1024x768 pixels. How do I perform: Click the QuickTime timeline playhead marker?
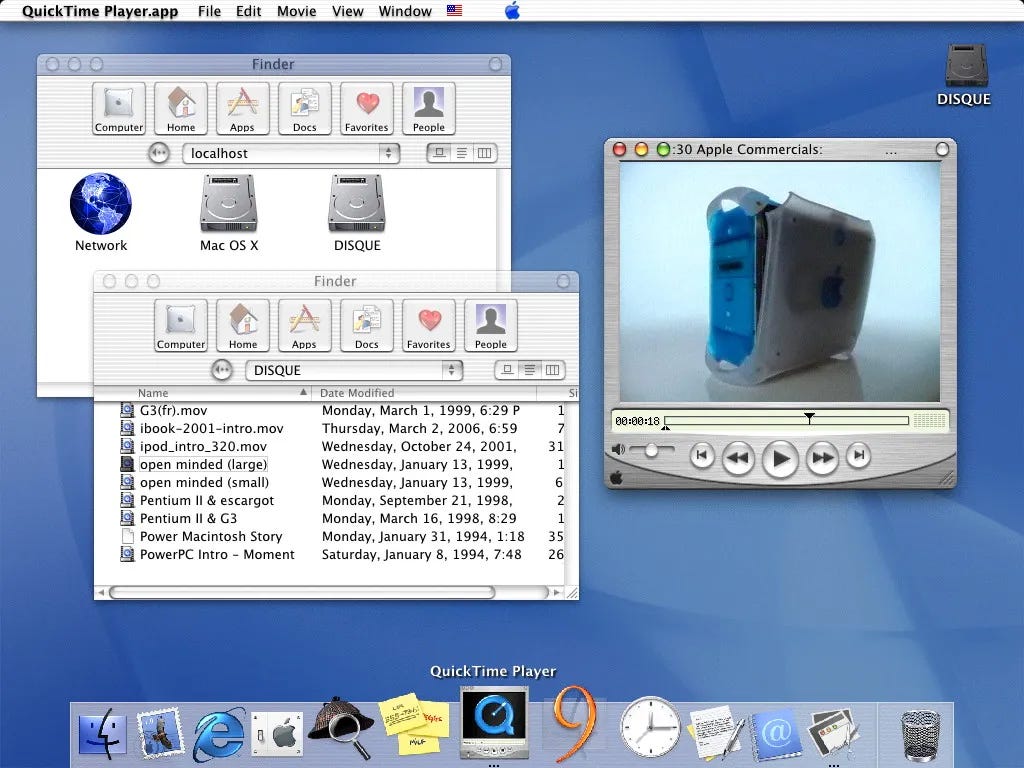pyautogui.click(x=809, y=418)
